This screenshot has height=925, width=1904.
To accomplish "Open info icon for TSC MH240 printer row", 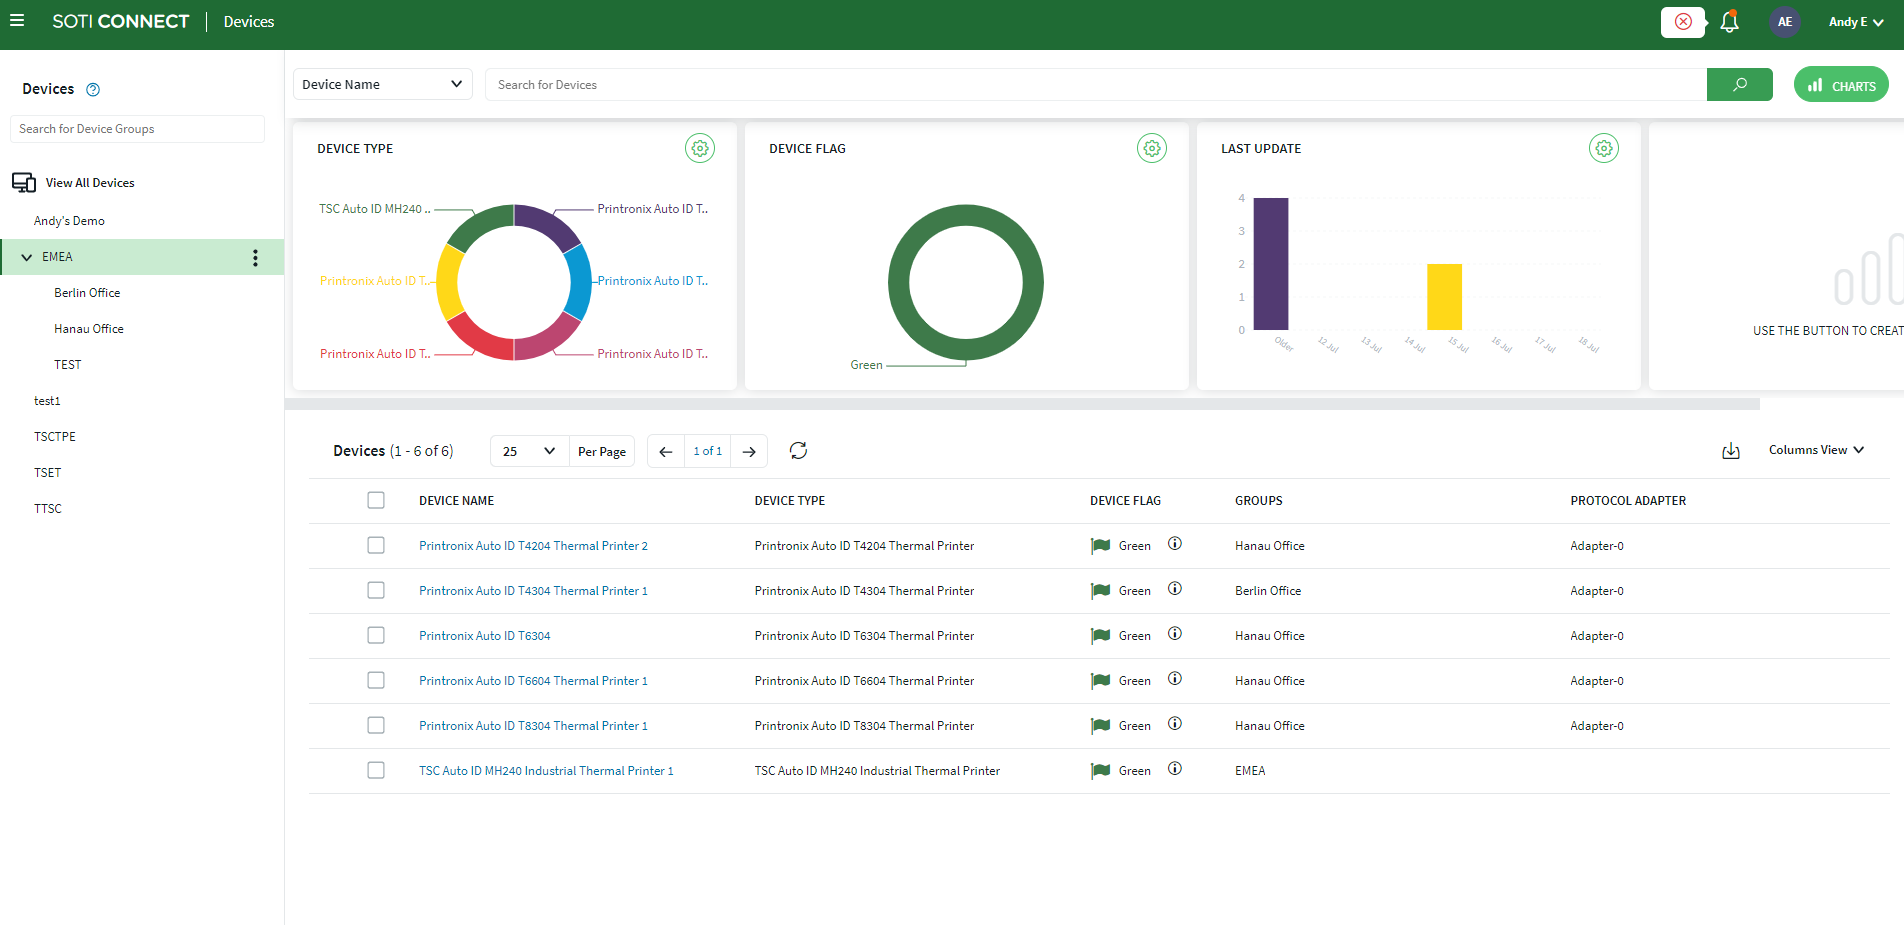I will [x=1175, y=769].
